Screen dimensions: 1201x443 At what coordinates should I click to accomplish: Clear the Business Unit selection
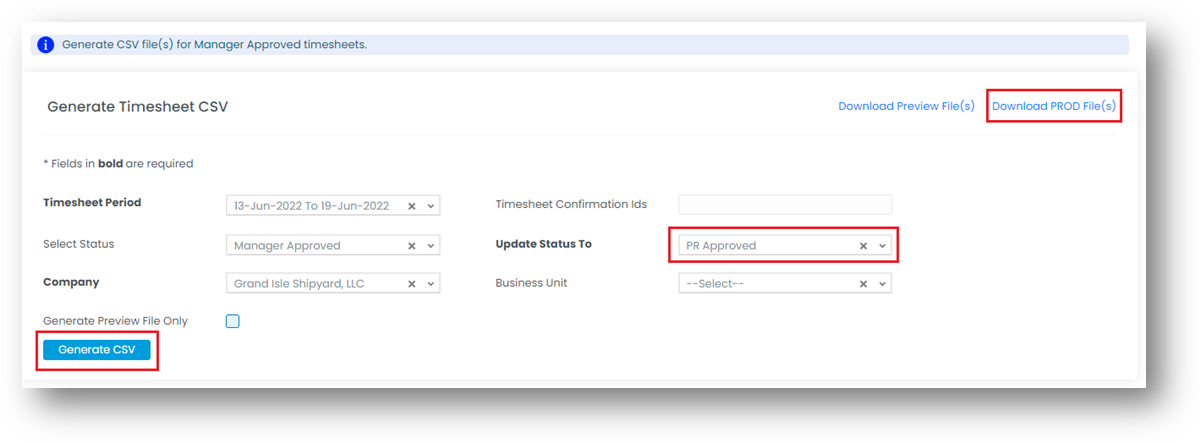863,284
